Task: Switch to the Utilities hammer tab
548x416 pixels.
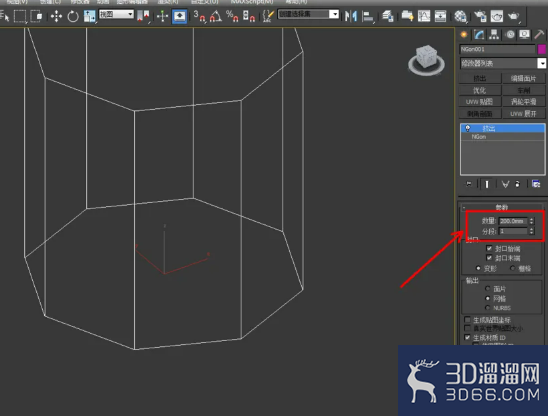Action: (539, 35)
